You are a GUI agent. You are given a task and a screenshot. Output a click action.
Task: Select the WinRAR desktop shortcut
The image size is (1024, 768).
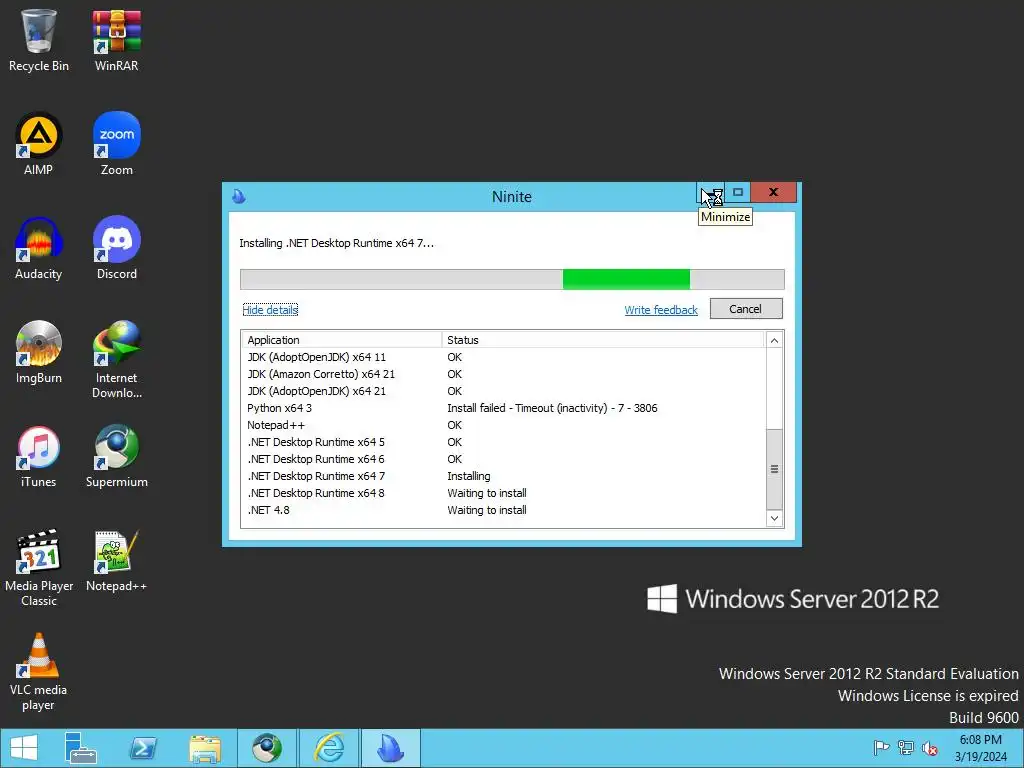coord(116,40)
